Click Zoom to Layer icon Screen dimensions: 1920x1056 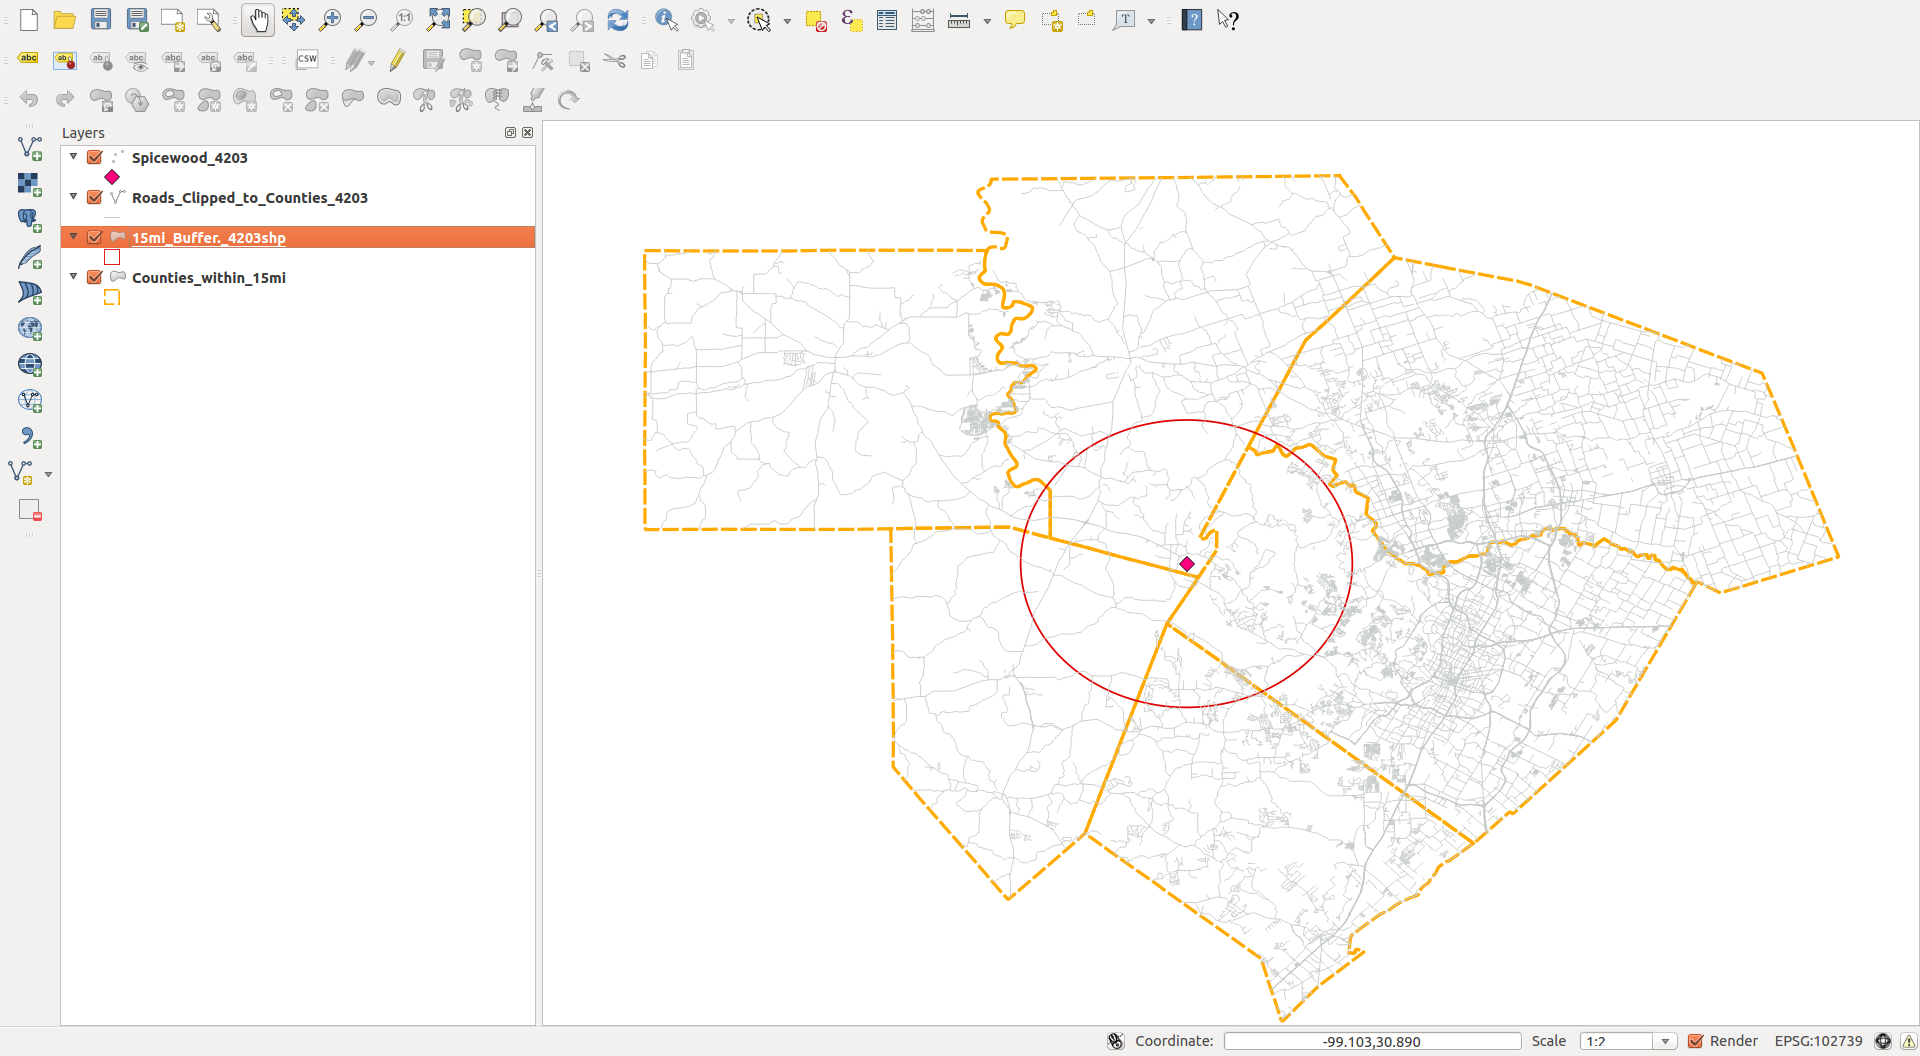[510, 20]
